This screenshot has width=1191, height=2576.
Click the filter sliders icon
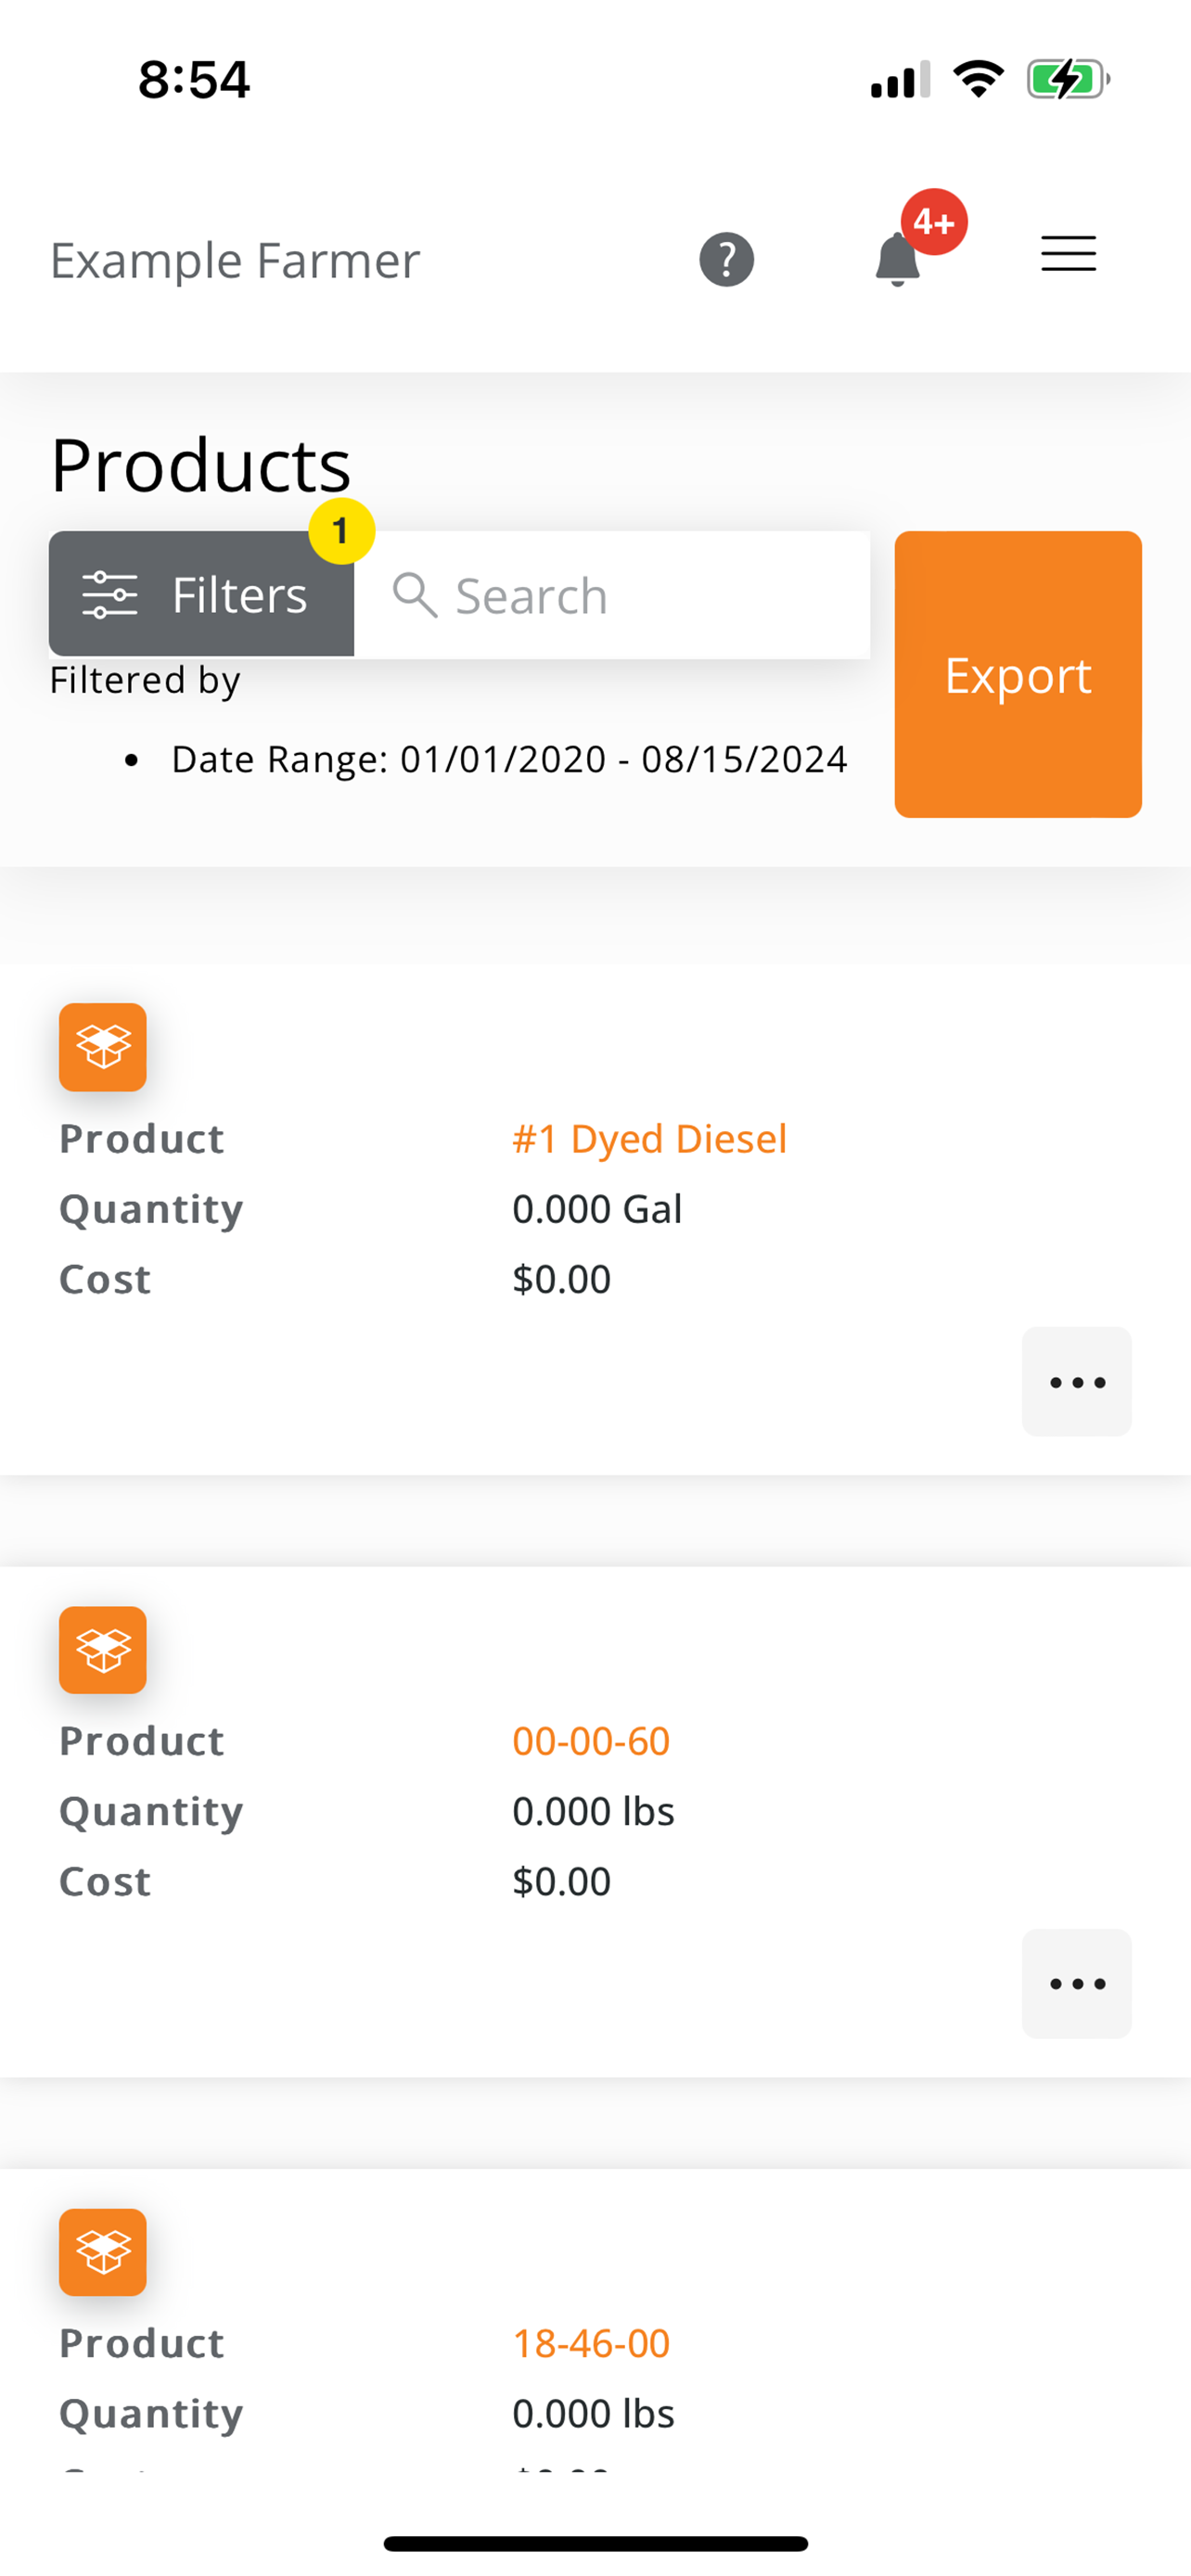pos(110,595)
